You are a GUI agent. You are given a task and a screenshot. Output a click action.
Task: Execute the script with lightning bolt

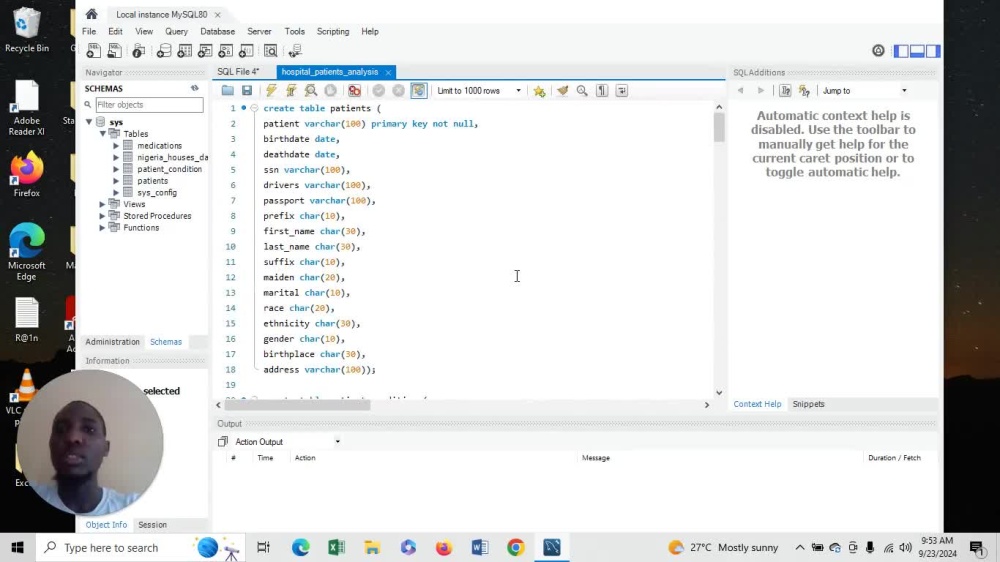(271, 91)
